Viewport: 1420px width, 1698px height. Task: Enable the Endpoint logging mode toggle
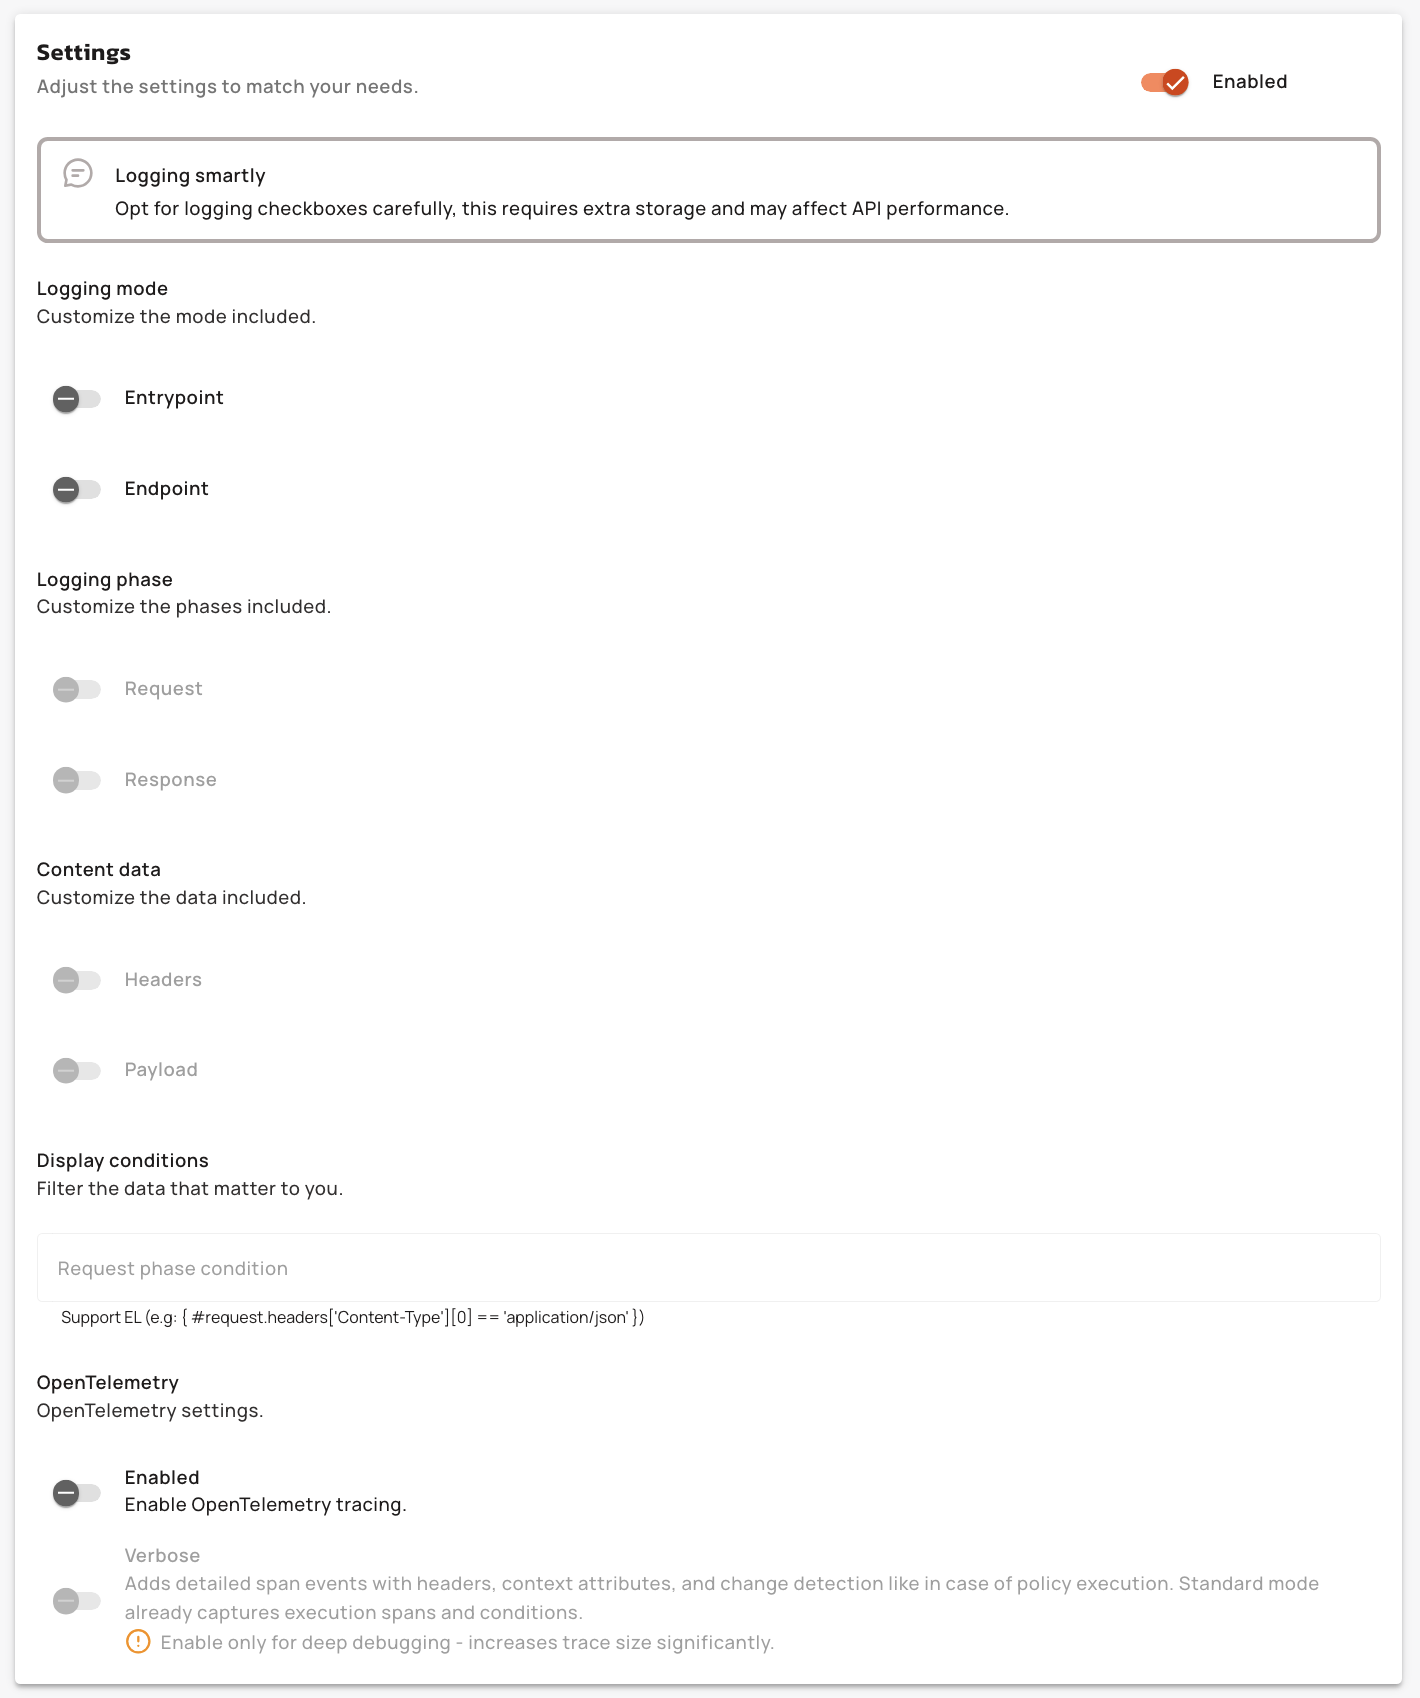[x=77, y=490]
